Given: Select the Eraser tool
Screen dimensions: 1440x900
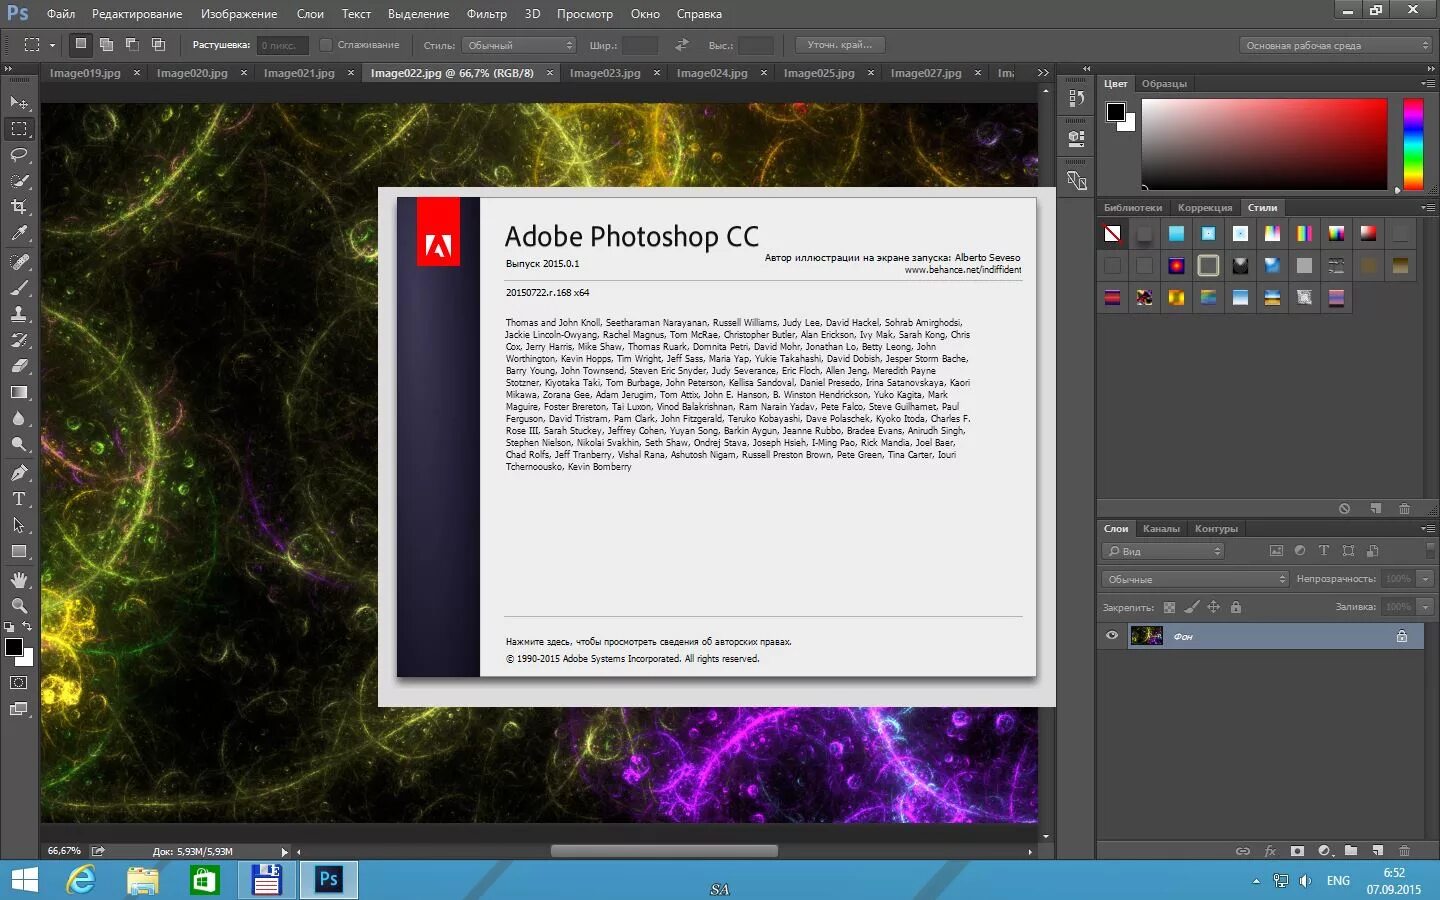Looking at the screenshot, I should (19, 366).
